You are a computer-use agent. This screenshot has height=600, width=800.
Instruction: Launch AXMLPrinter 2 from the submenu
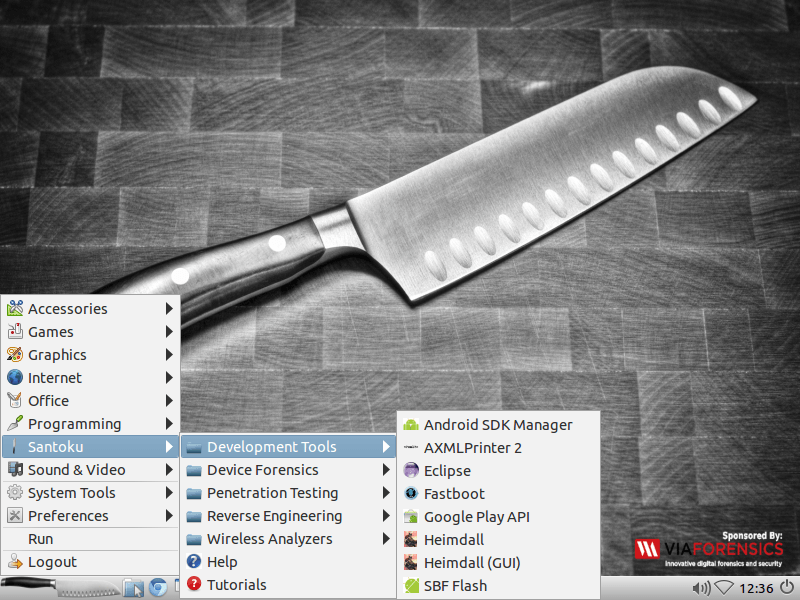(x=498, y=447)
